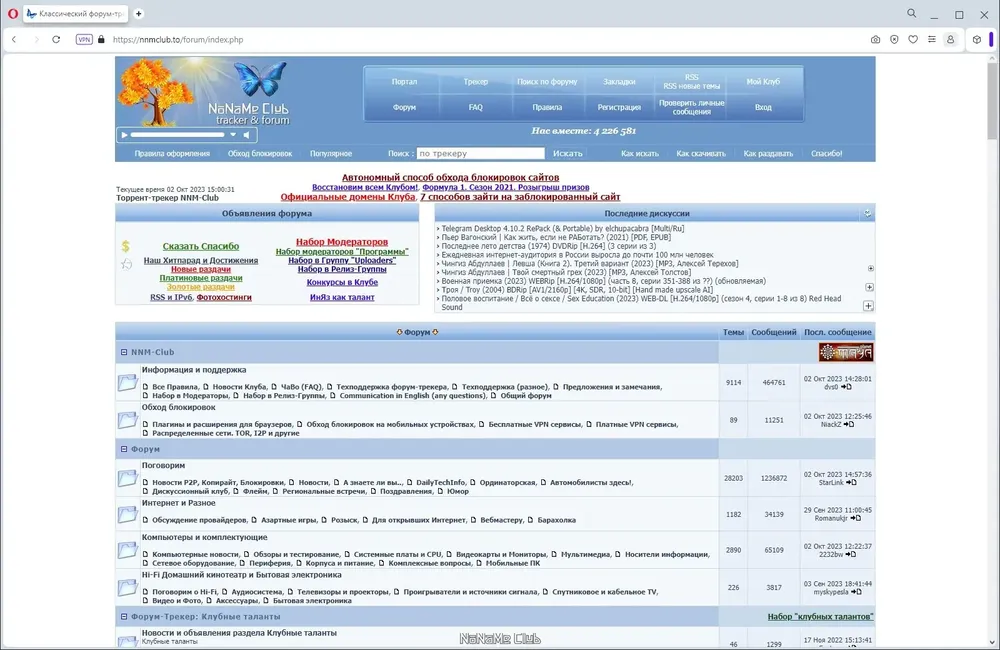Click folder icon for Обход блокировок
This screenshot has width=1000, height=650.
[x=128, y=420]
